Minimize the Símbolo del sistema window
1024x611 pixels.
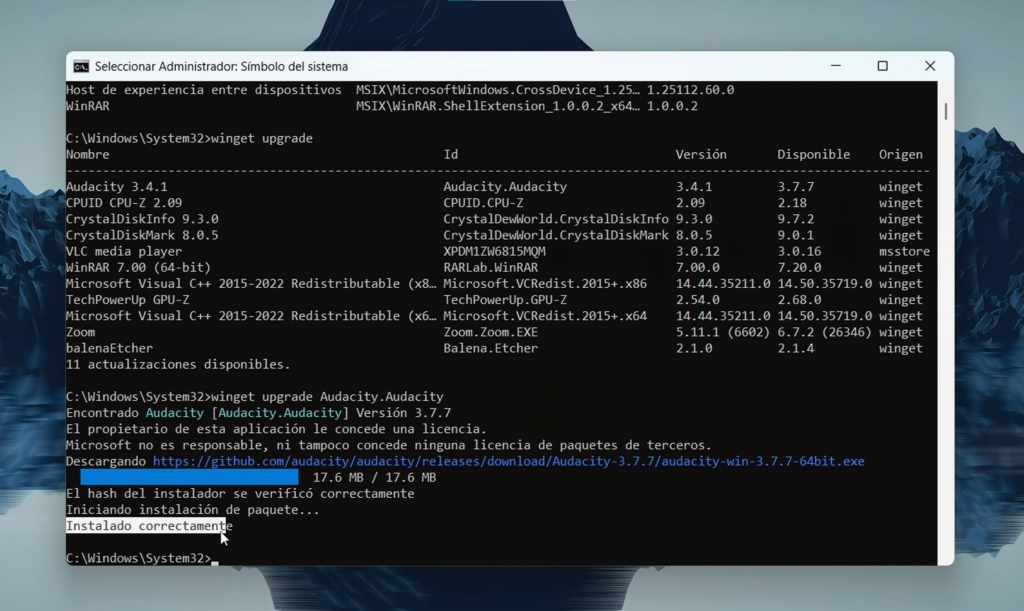(835, 66)
